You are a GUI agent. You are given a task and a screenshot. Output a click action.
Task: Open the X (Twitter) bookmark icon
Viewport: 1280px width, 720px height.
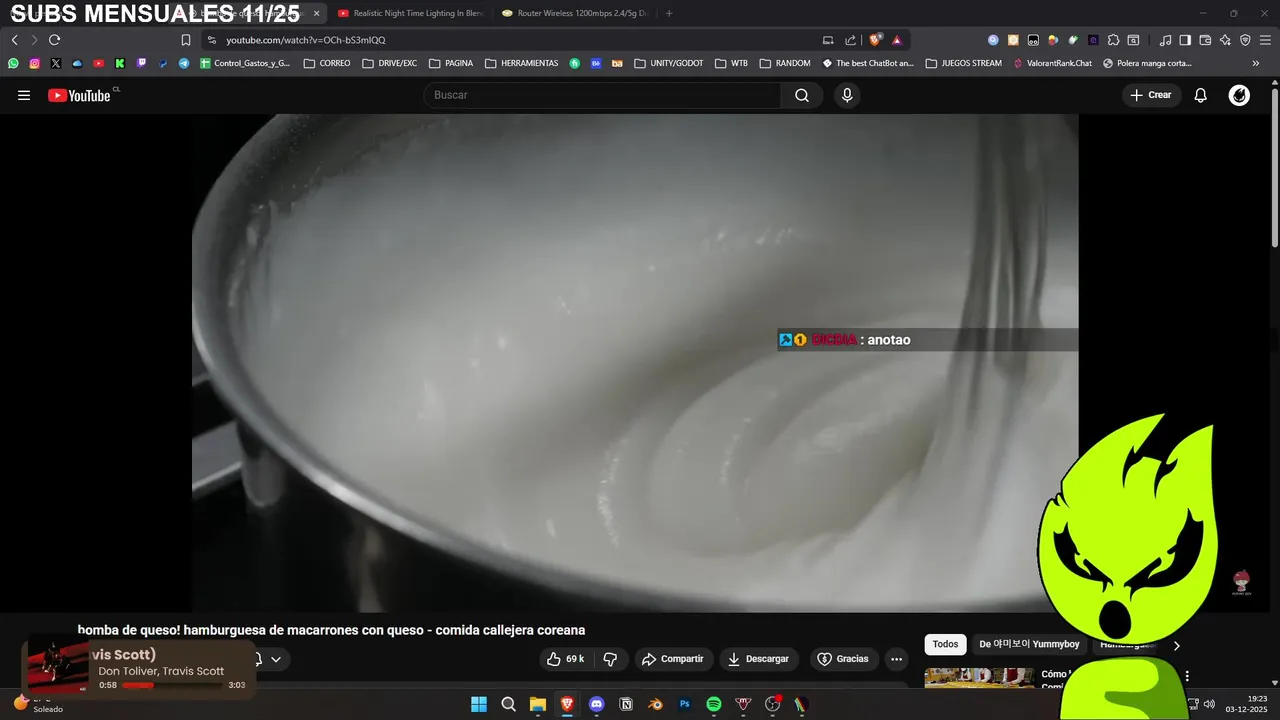[x=55, y=63]
